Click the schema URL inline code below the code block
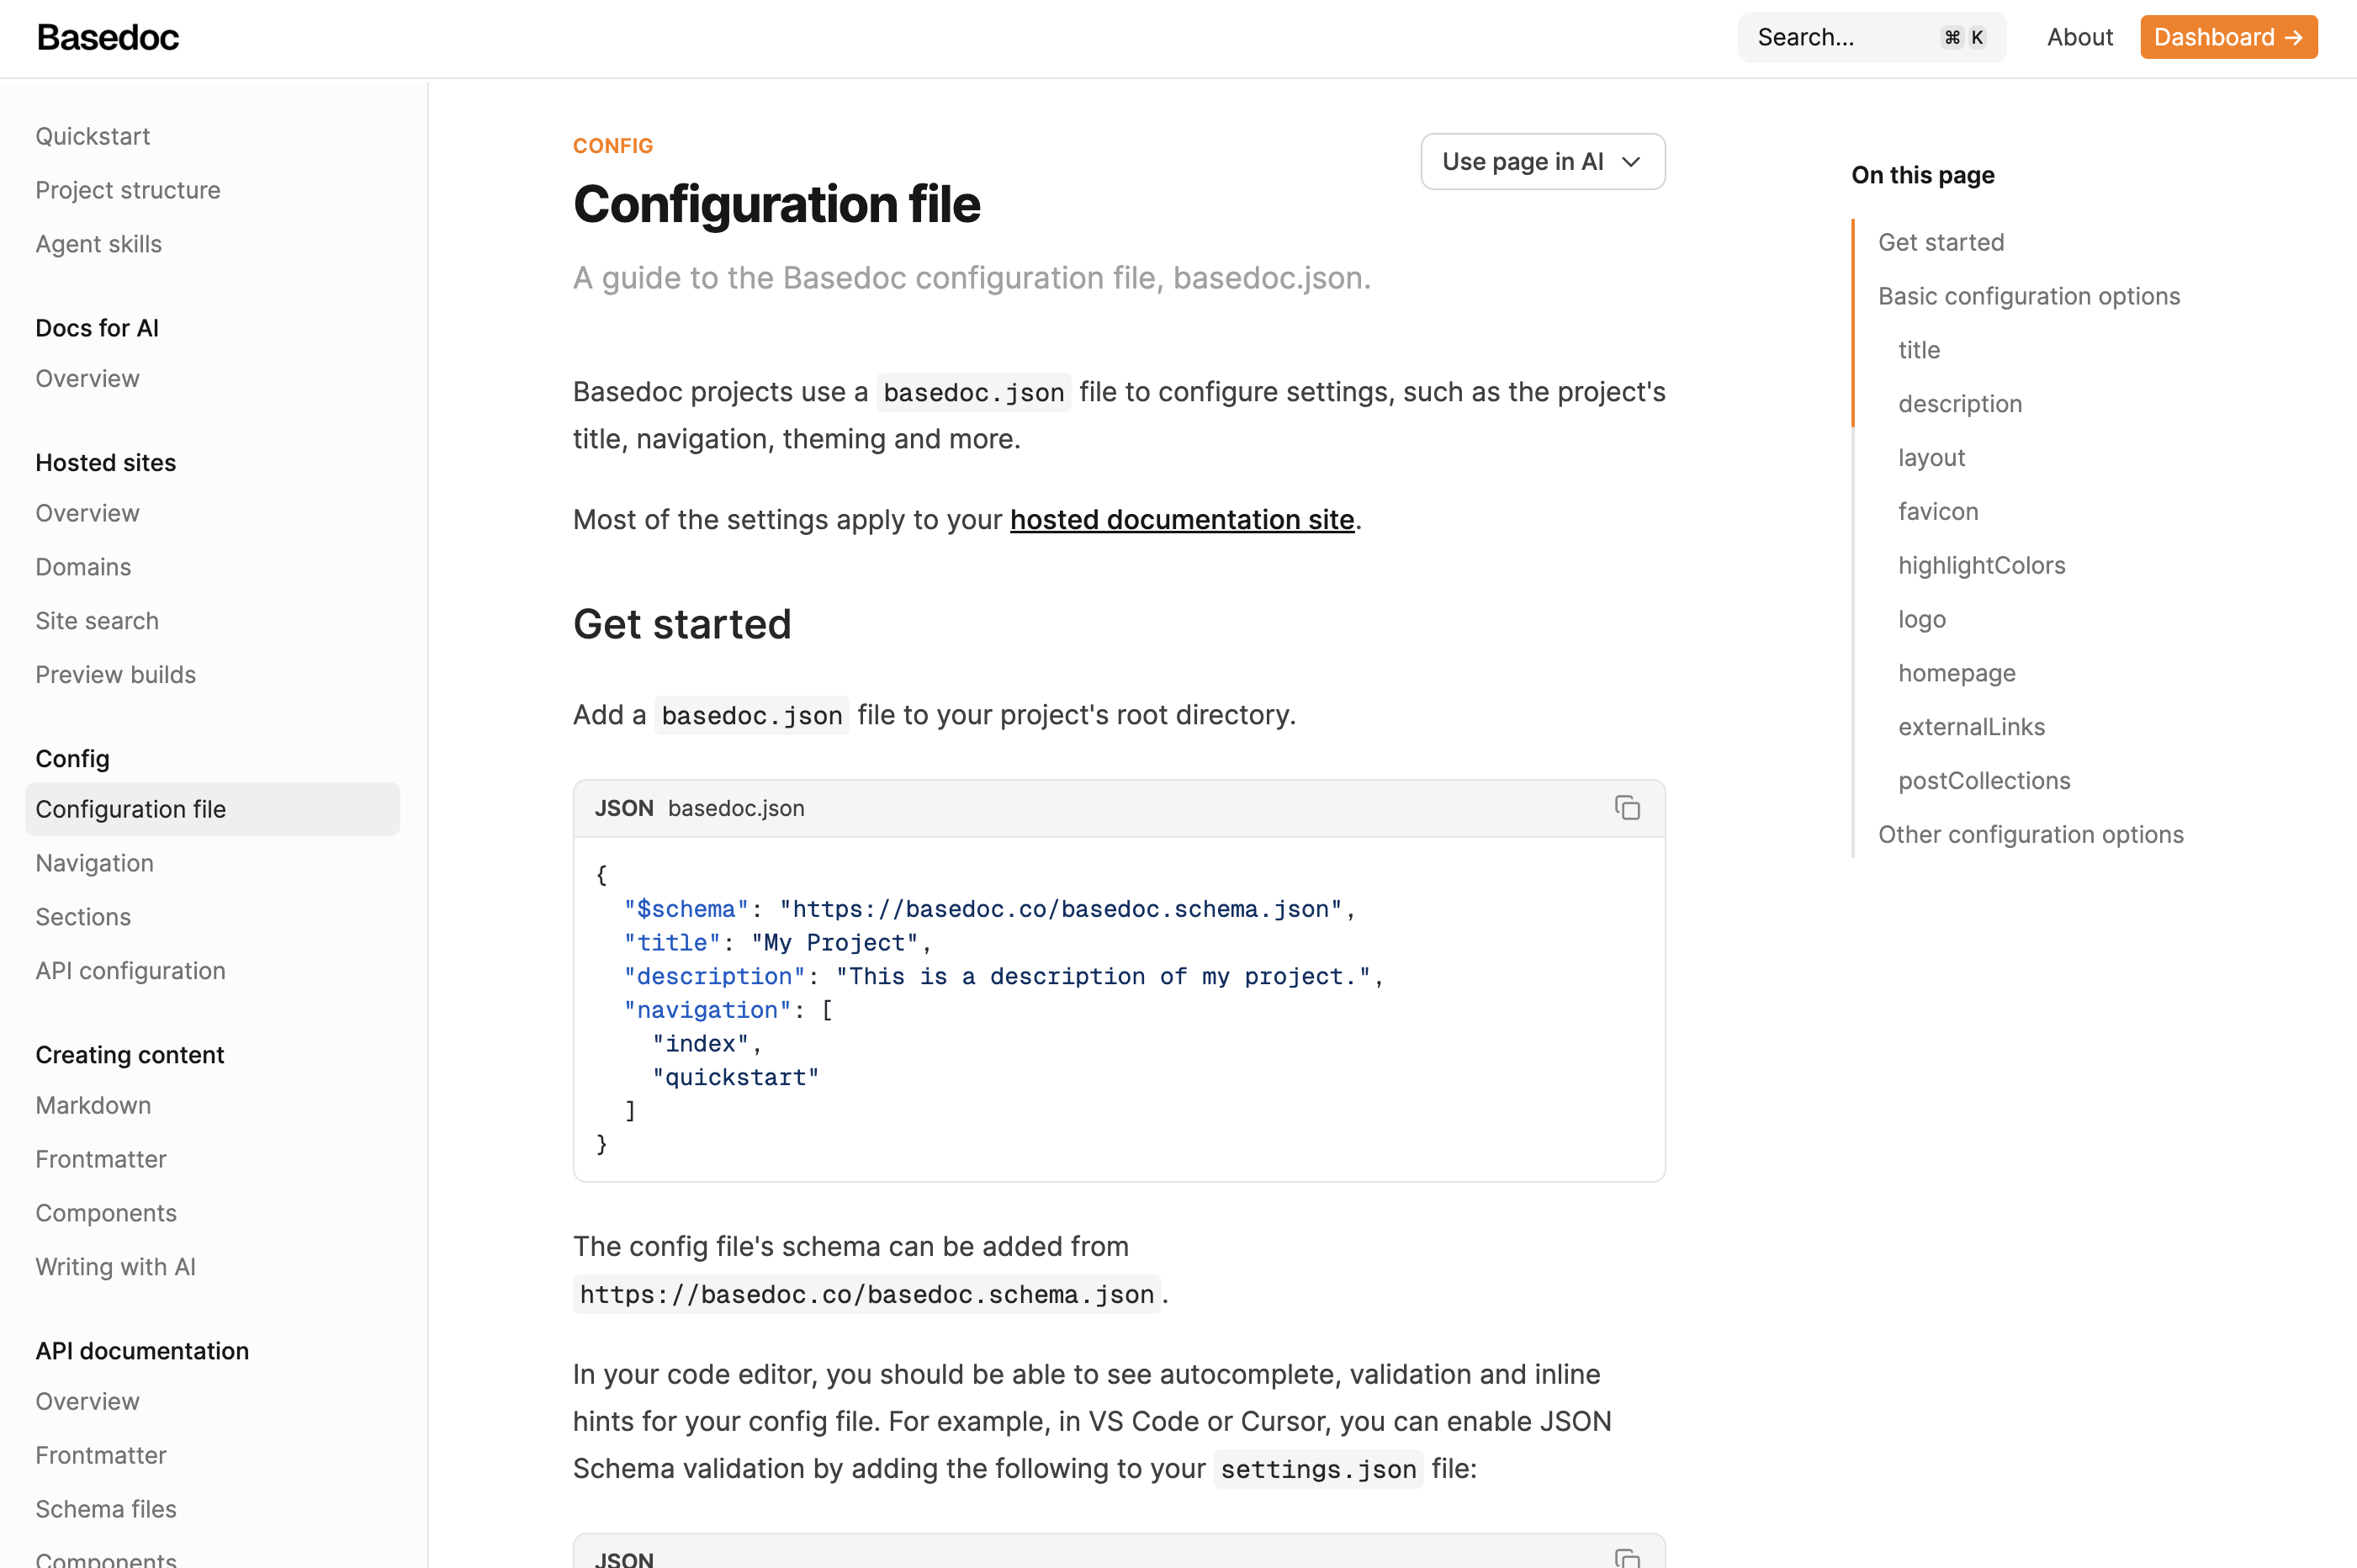2357x1568 pixels. click(x=867, y=1295)
